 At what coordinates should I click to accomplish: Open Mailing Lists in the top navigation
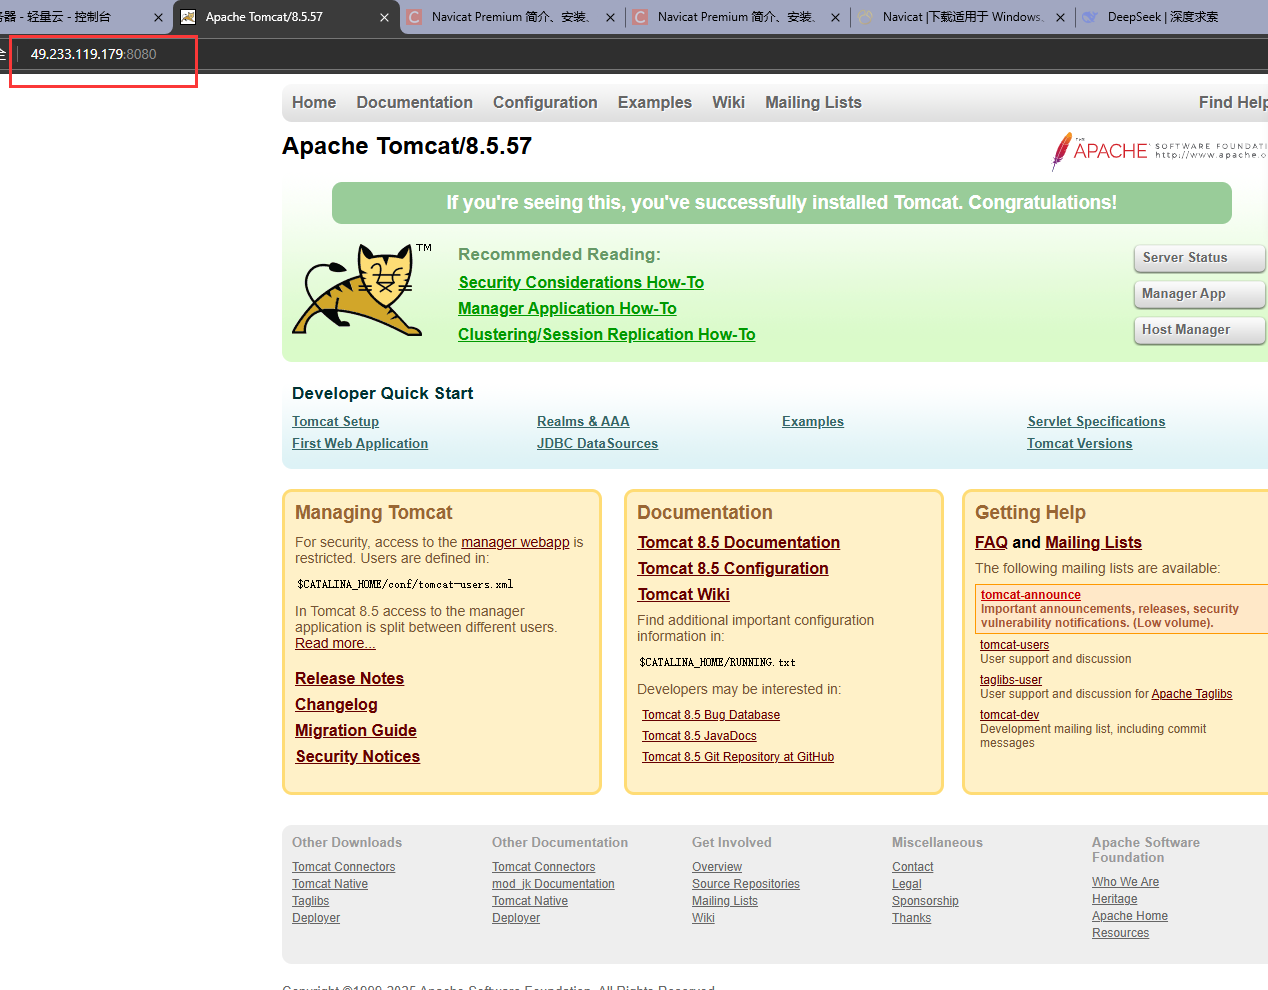(813, 102)
